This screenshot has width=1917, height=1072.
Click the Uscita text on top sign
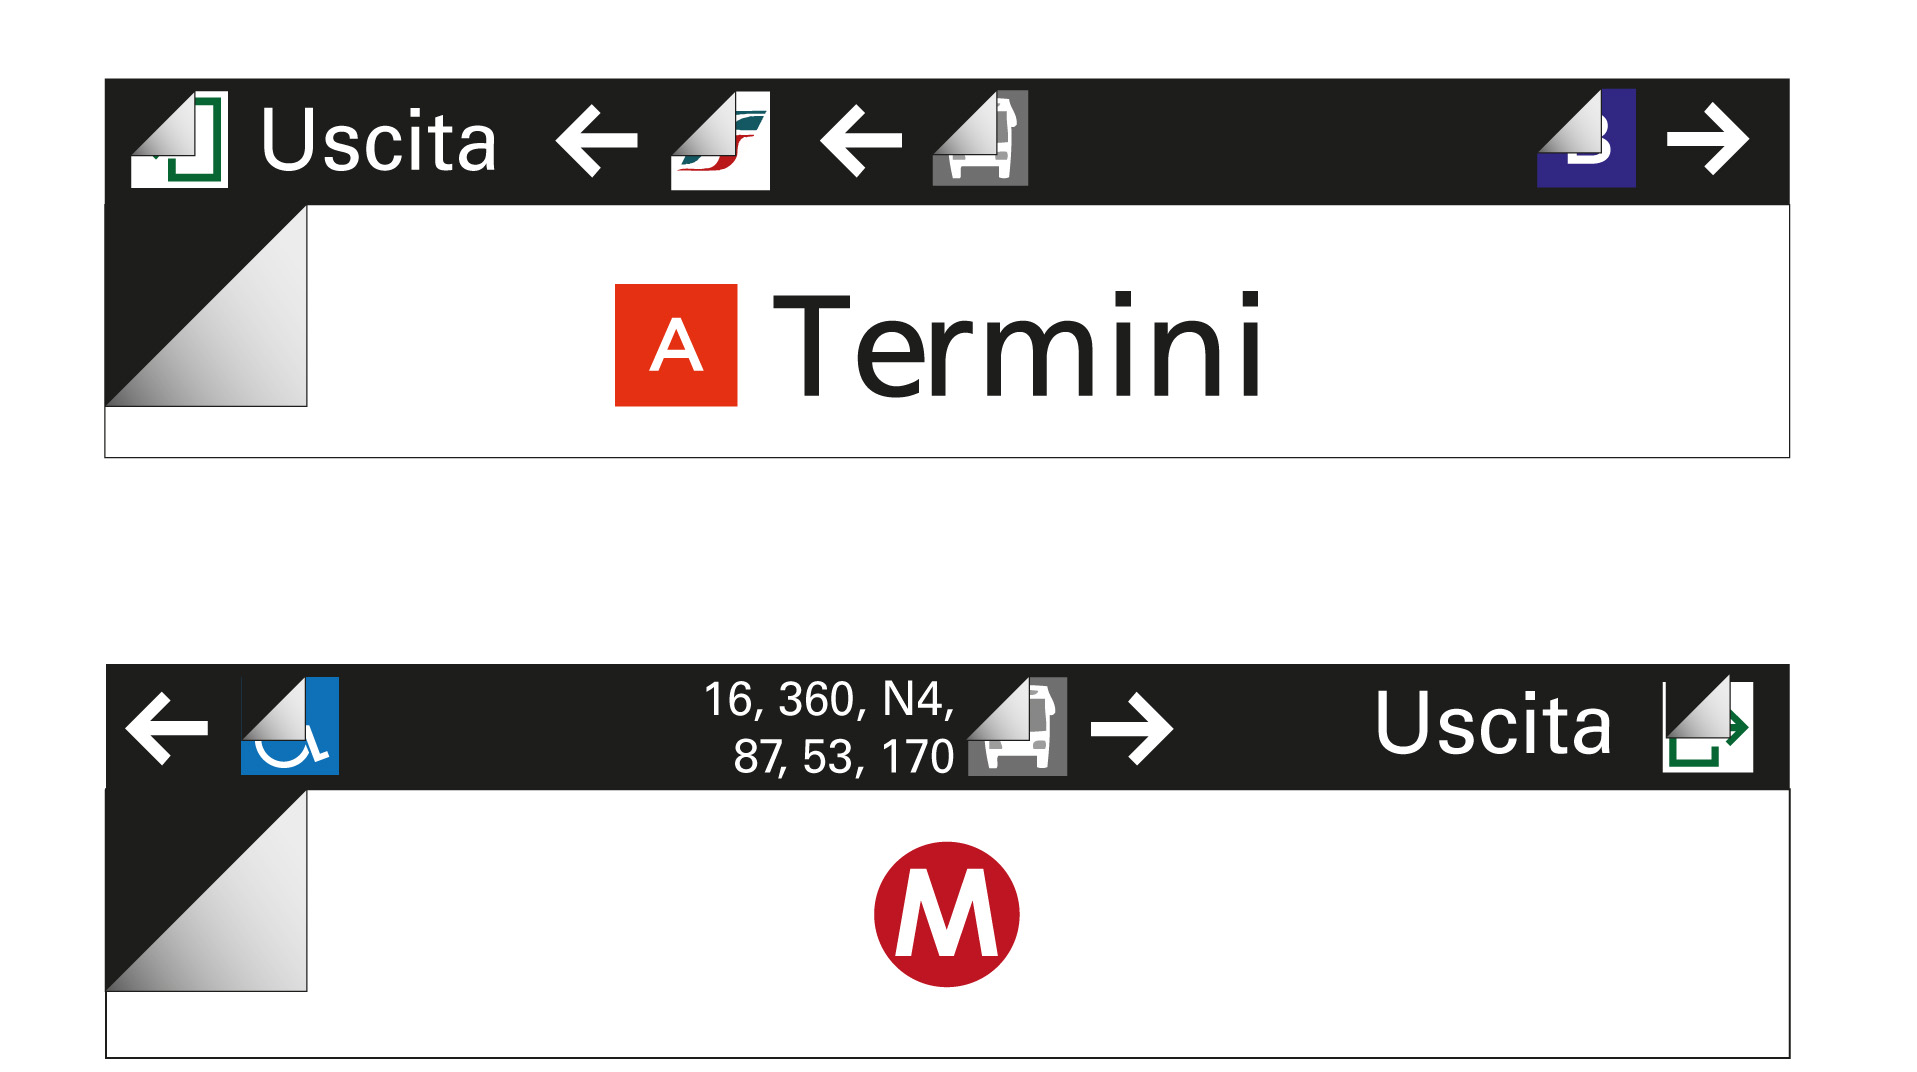click(x=379, y=140)
